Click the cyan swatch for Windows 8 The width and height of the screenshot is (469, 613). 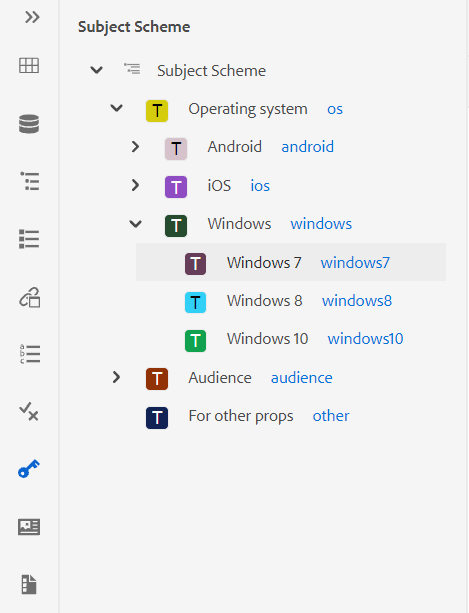(195, 302)
